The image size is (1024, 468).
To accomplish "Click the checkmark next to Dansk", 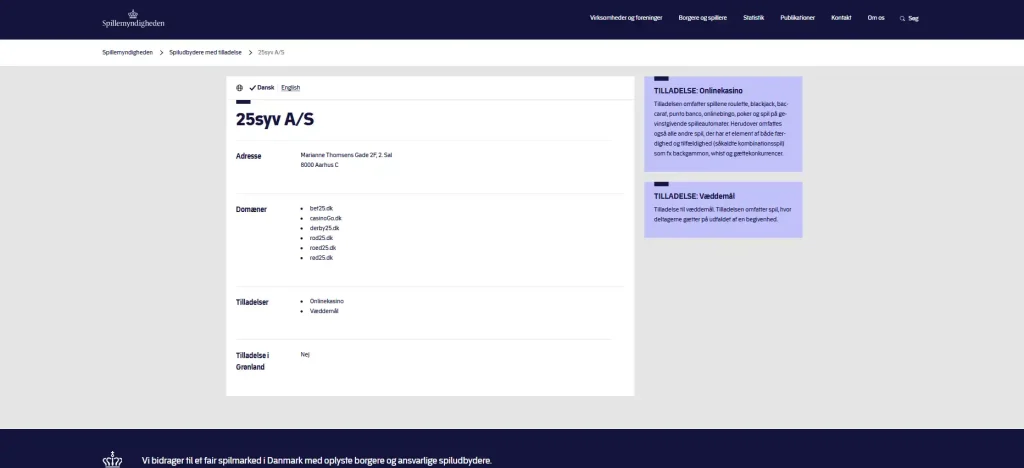I will pyautogui.click(x=252, y=87).
